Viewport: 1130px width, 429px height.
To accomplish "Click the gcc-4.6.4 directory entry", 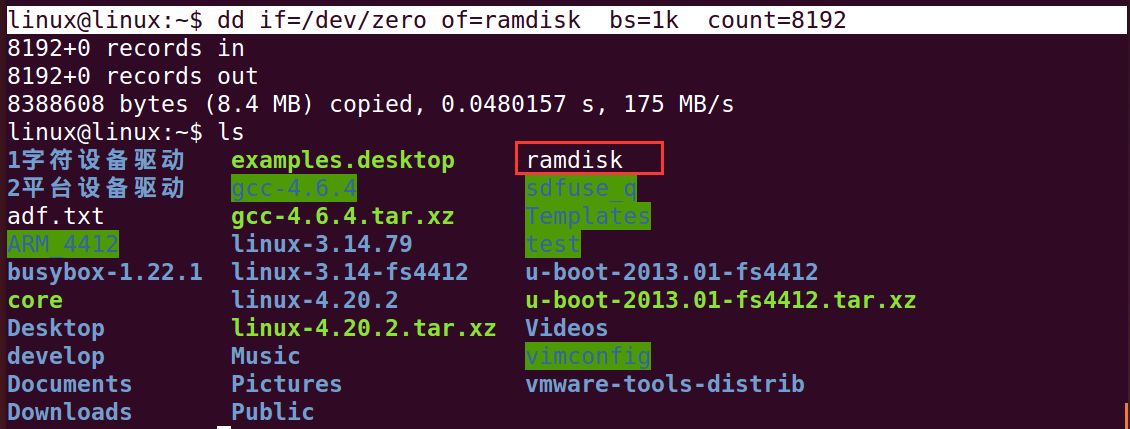I will [294, 188].
